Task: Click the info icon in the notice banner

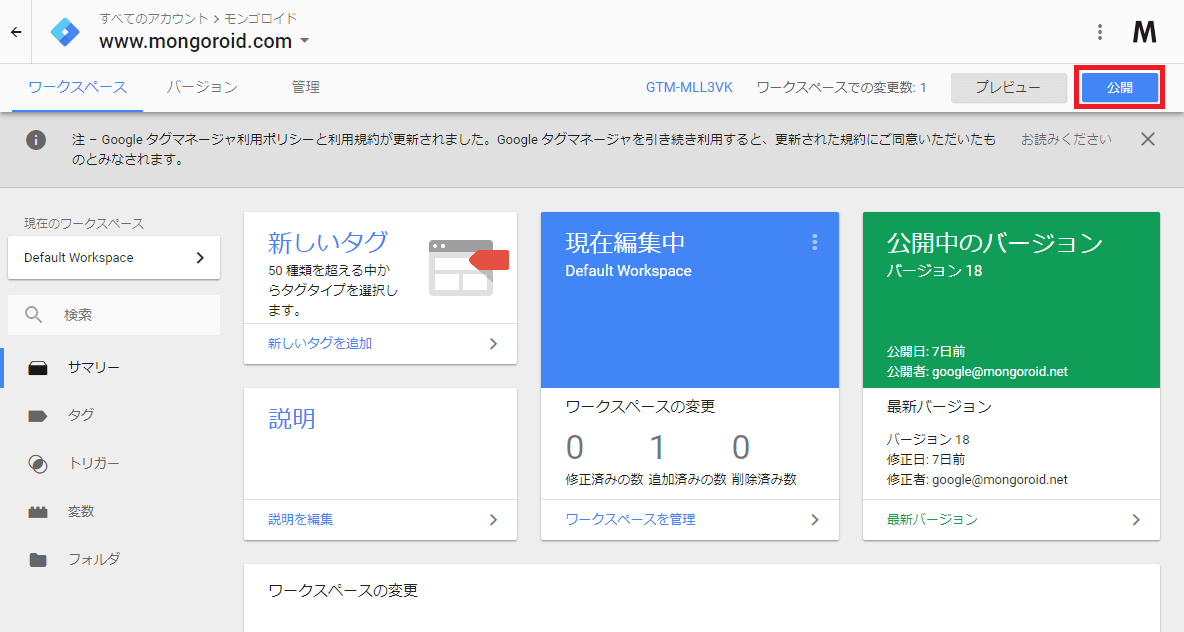Action: pos(35,140)
